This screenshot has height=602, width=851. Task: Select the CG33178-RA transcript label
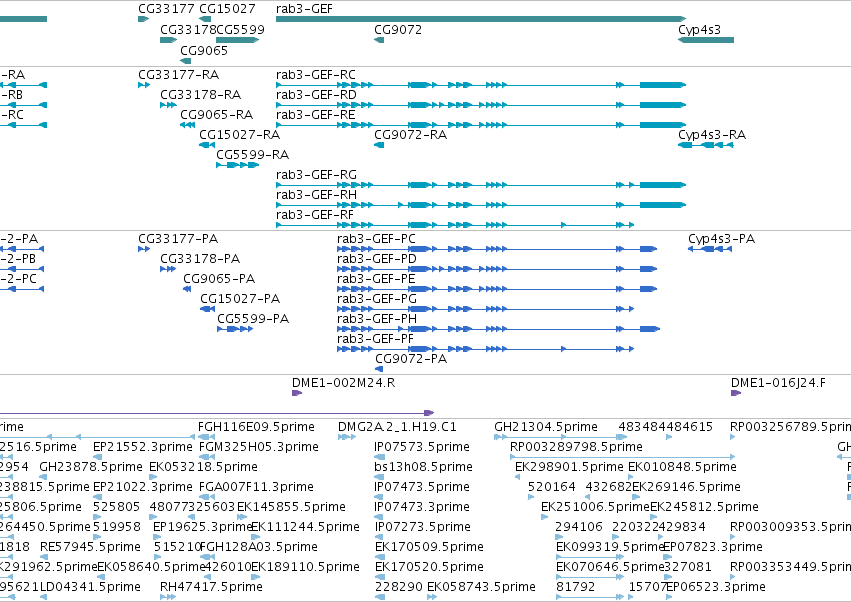(200, 94)
